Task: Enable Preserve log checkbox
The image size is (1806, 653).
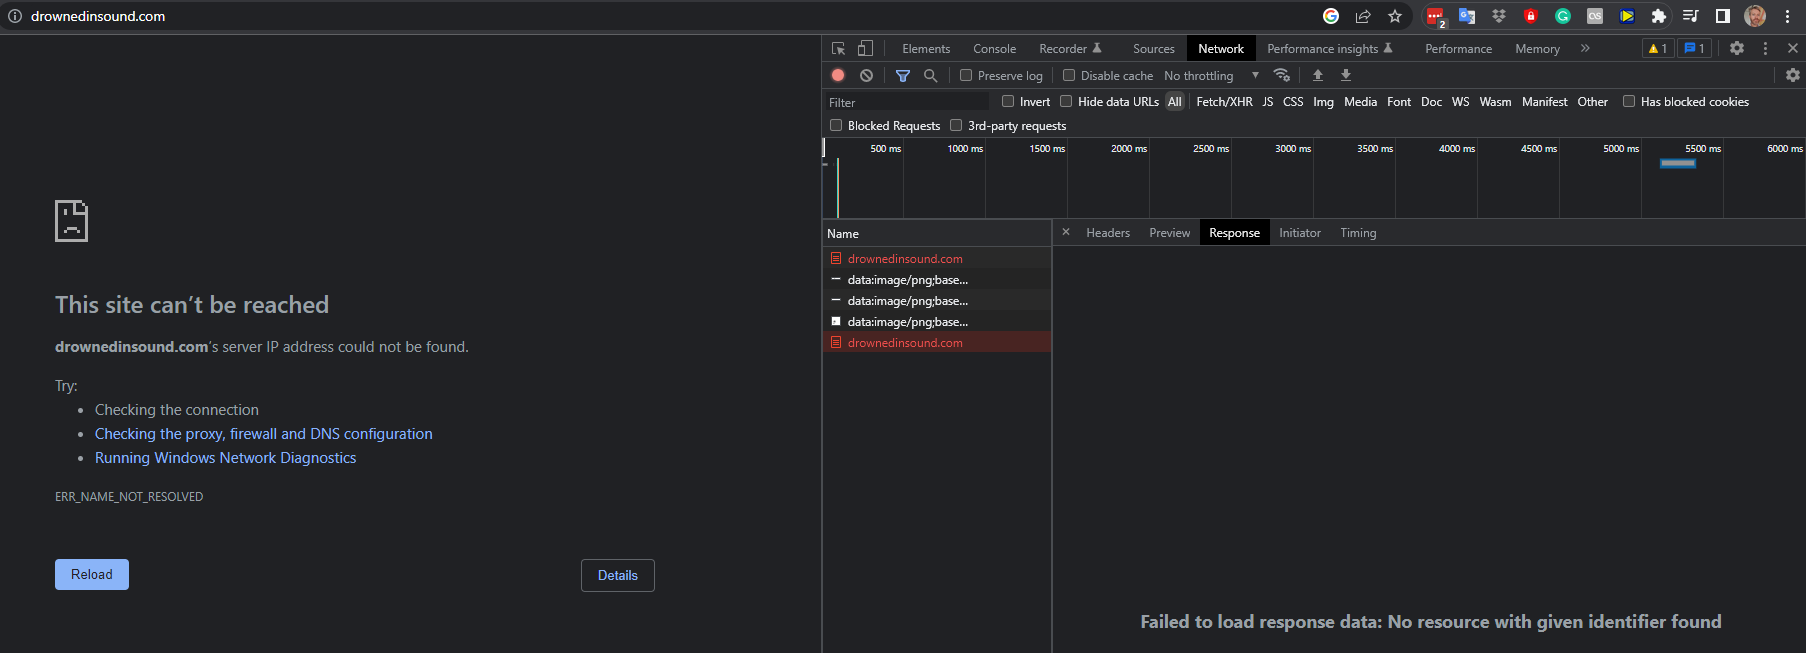Action: (x=966, y=75)
